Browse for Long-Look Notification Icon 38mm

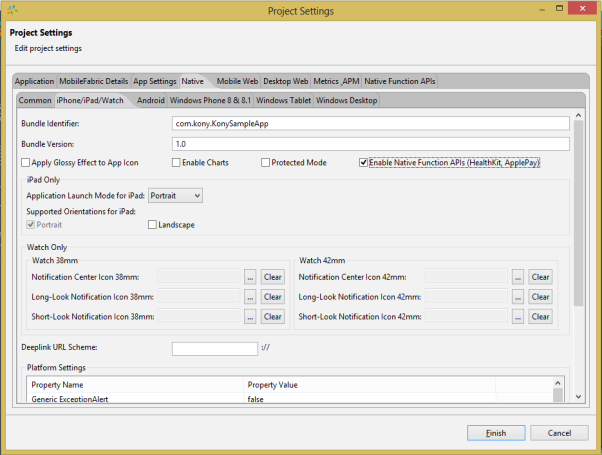pos(250,297)
